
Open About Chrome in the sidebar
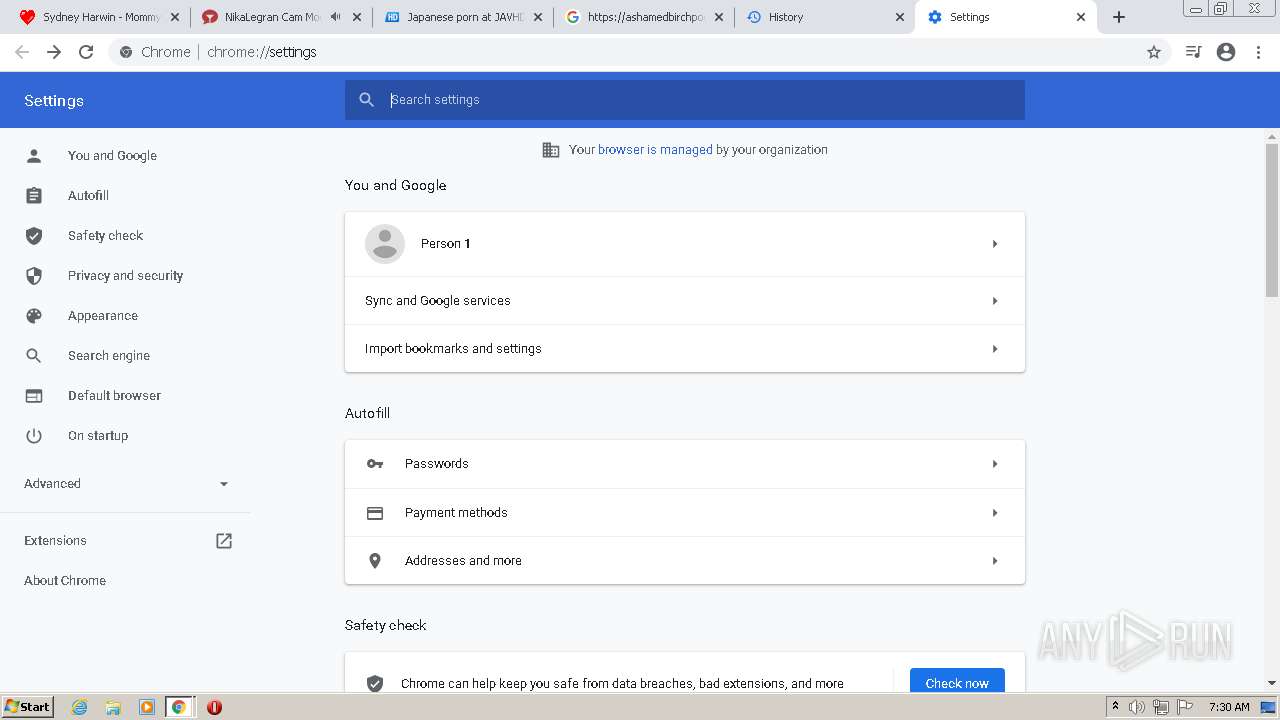65,581
